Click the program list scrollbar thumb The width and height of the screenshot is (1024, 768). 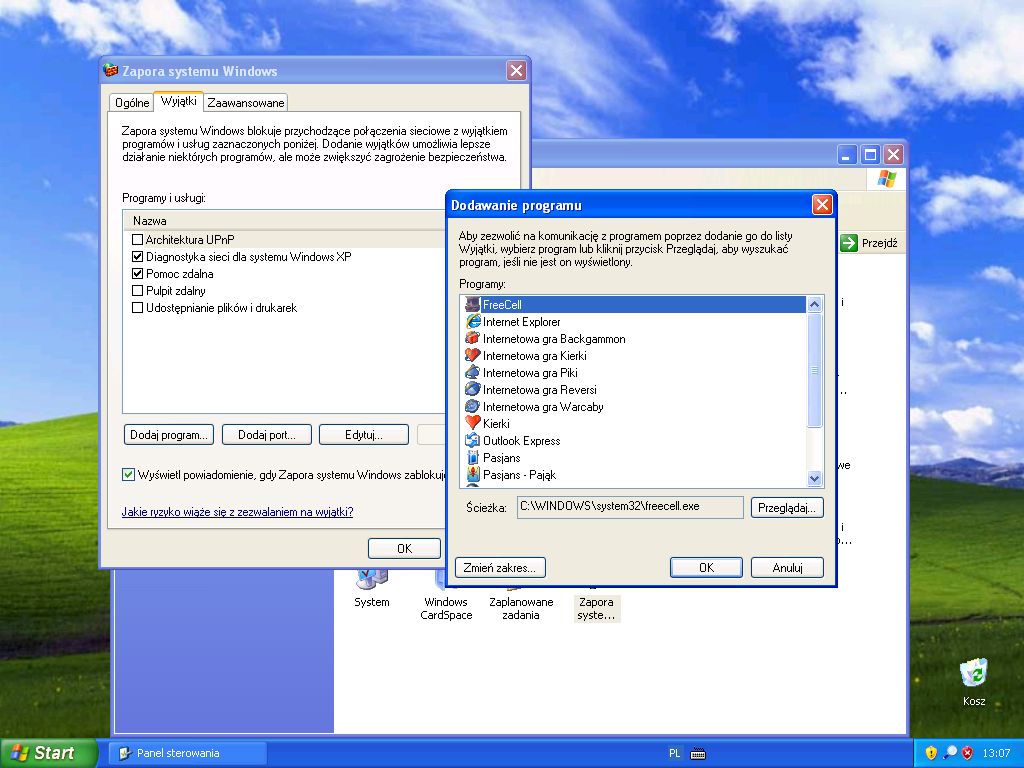tap(814, 370)
